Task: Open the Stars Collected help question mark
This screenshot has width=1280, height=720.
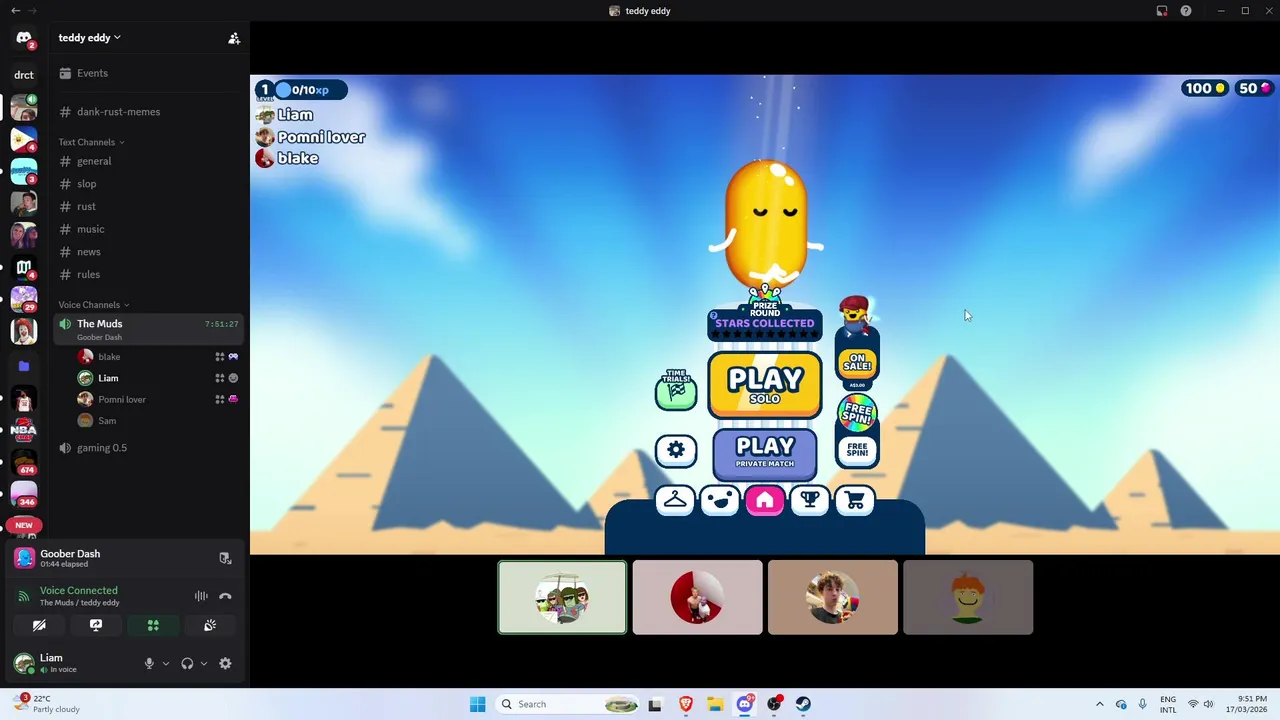Action: click(x=714, y=316)
